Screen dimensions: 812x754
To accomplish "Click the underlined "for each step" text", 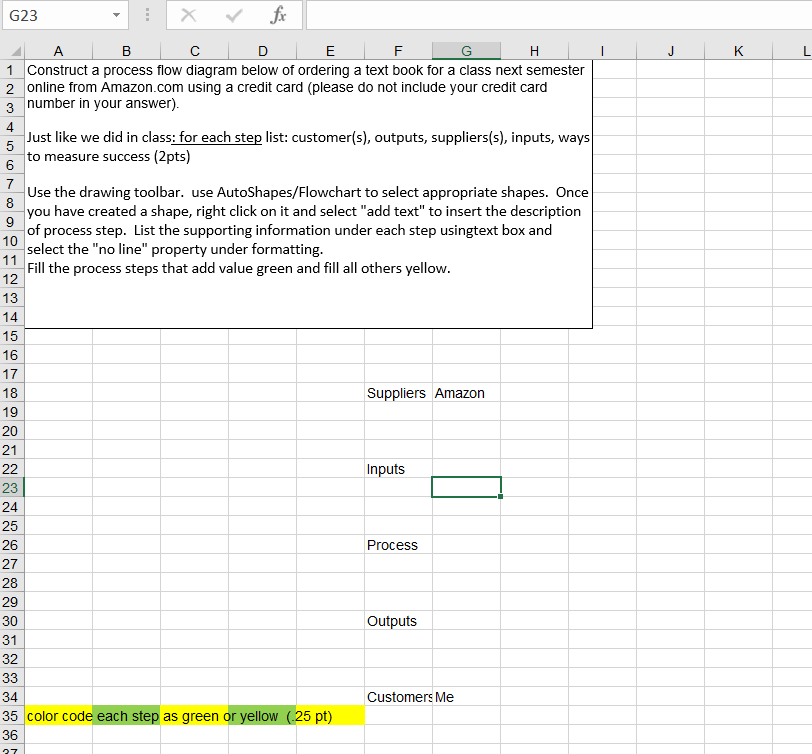I will [220, 137].
